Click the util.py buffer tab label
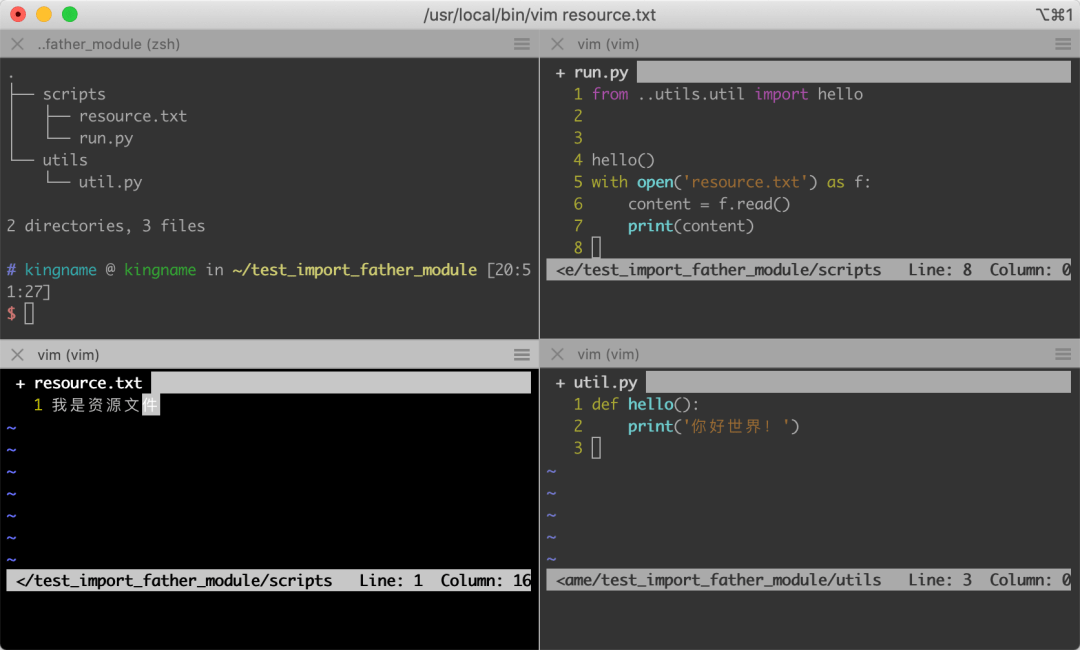The height and width of the screenshot is (650, 1080). (x=605, y=383)
